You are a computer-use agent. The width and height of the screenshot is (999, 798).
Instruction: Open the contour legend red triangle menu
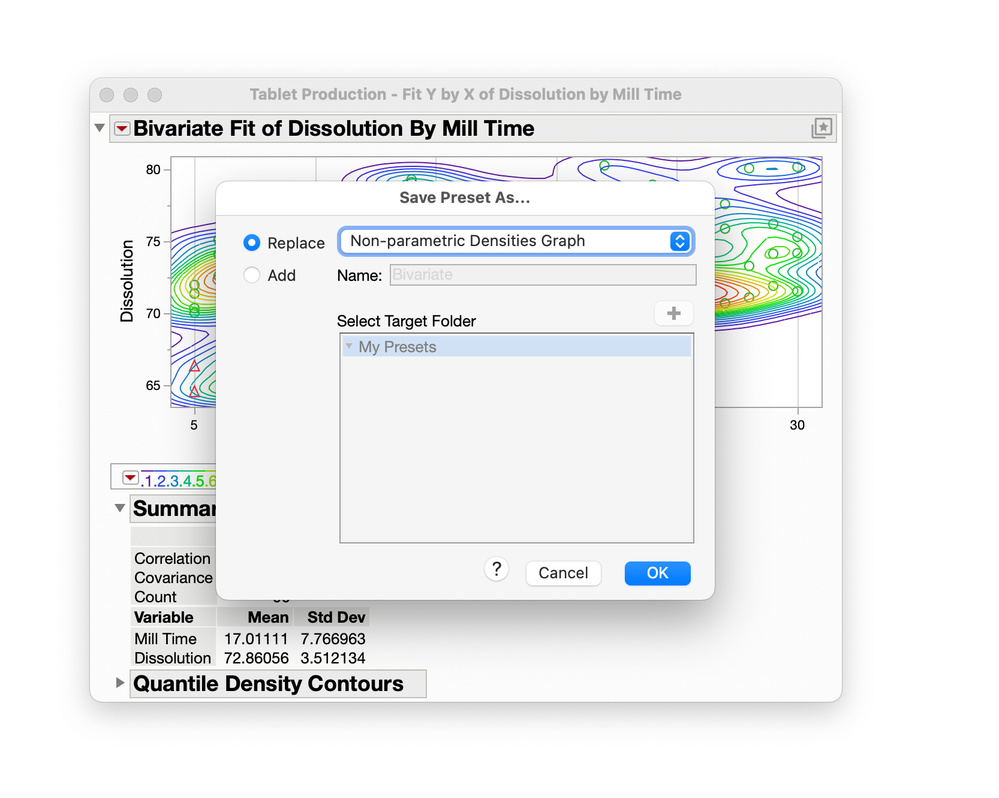click(x=130, y=477)
